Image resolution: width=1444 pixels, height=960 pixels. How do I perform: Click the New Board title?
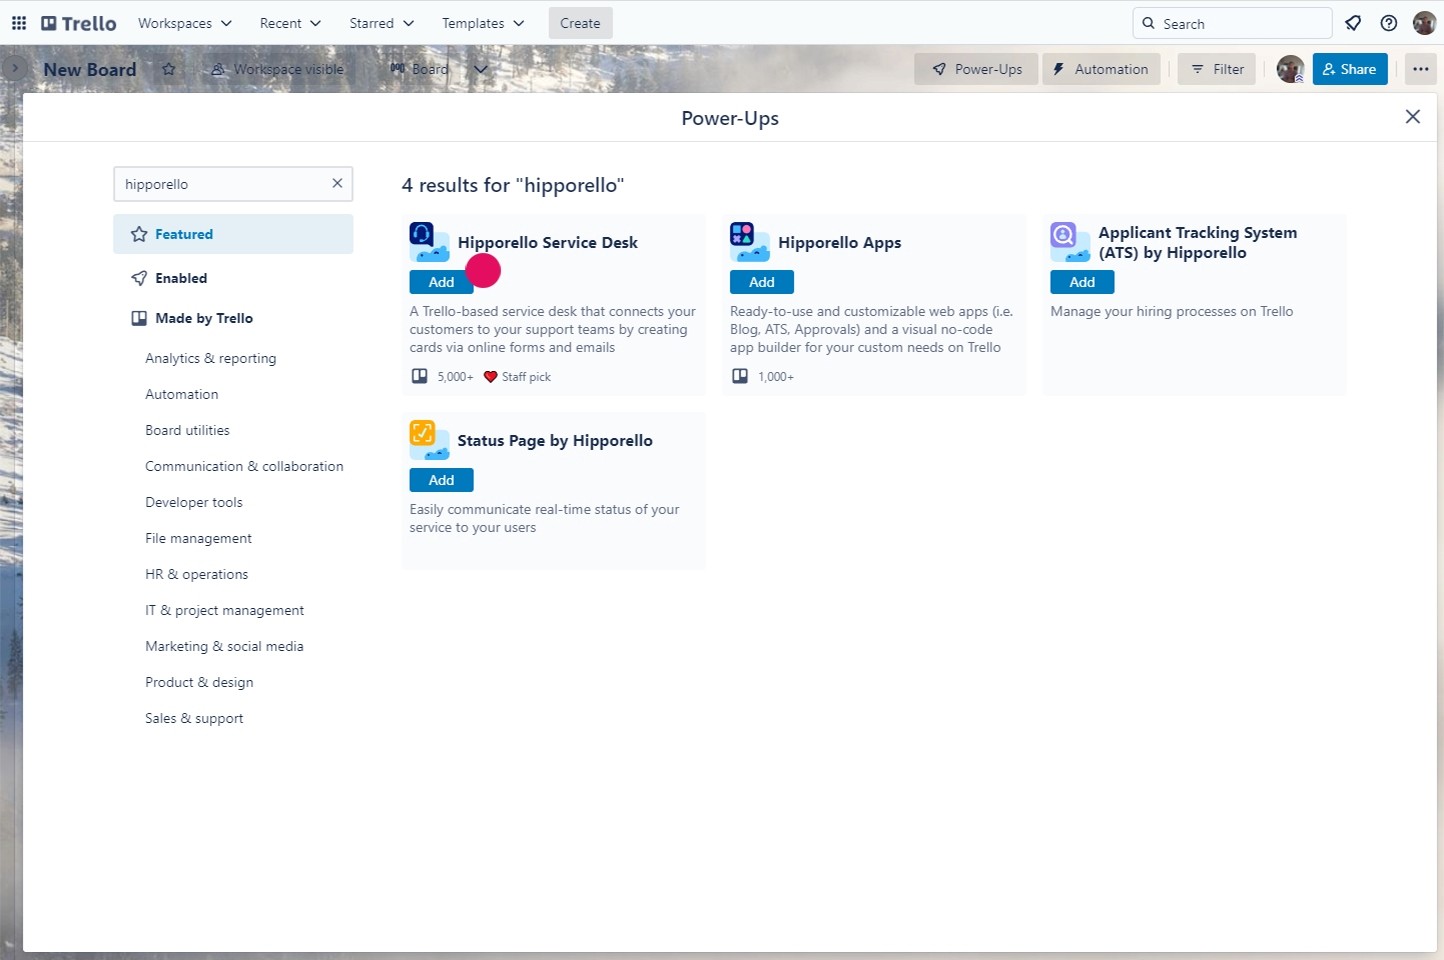90,69
